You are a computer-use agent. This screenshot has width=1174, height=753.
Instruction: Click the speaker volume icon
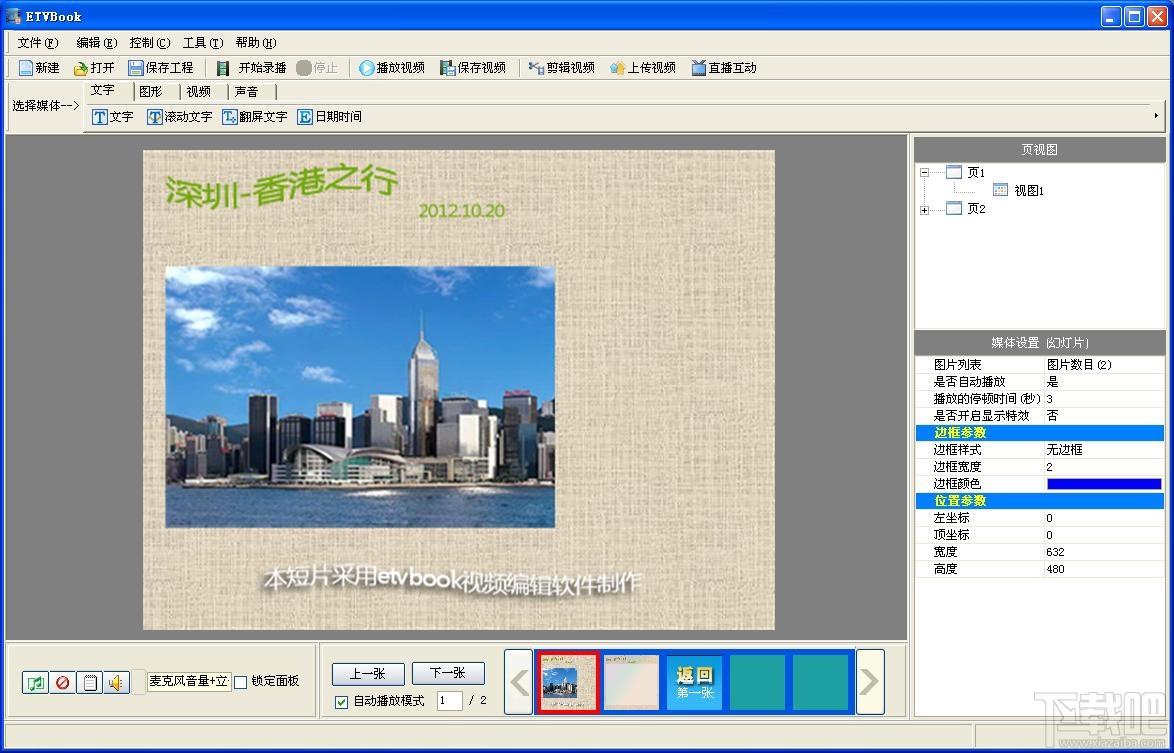(116, 682)
